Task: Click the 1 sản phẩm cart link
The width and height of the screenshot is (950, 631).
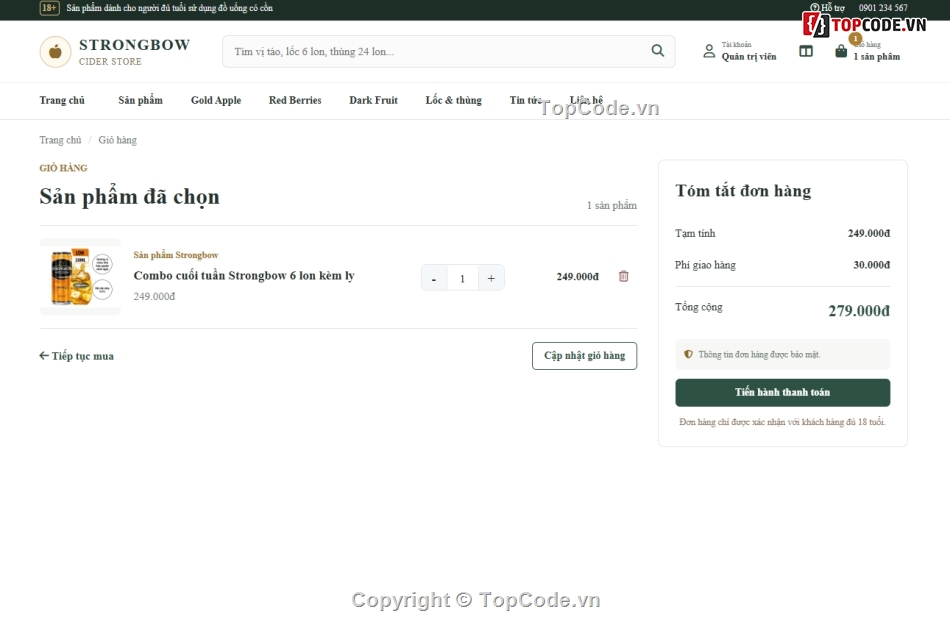Action: point(876,56)
